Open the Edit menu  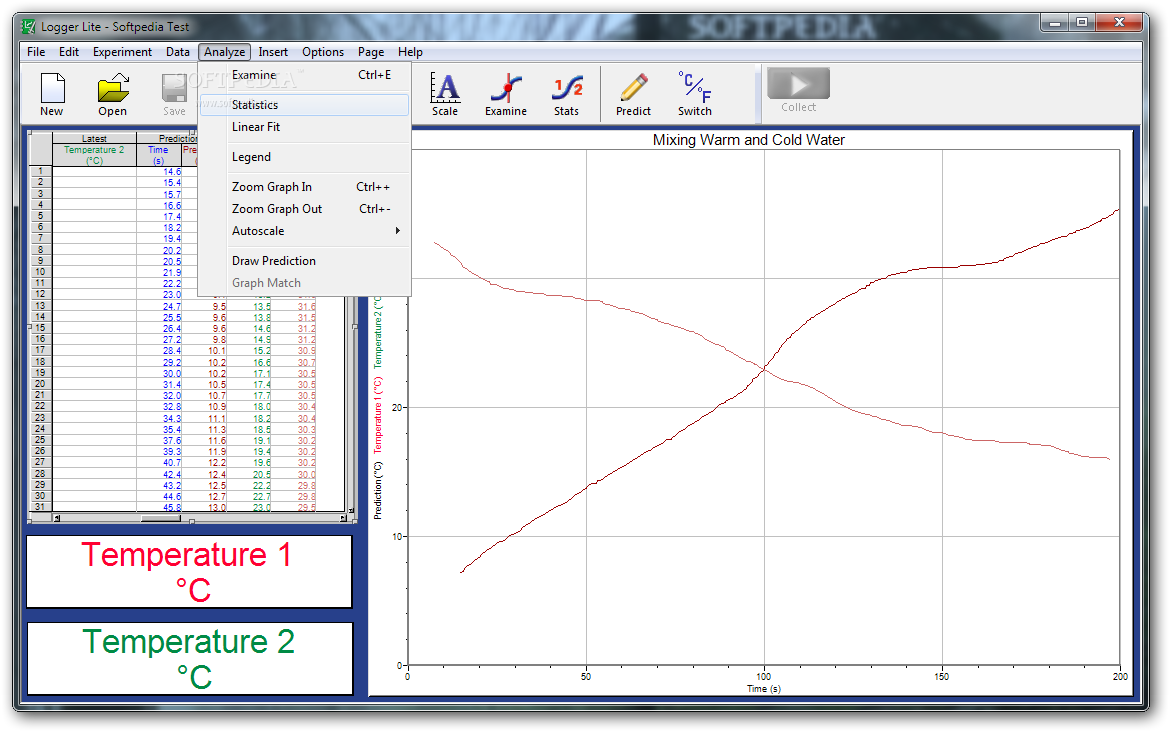(69, 51)
